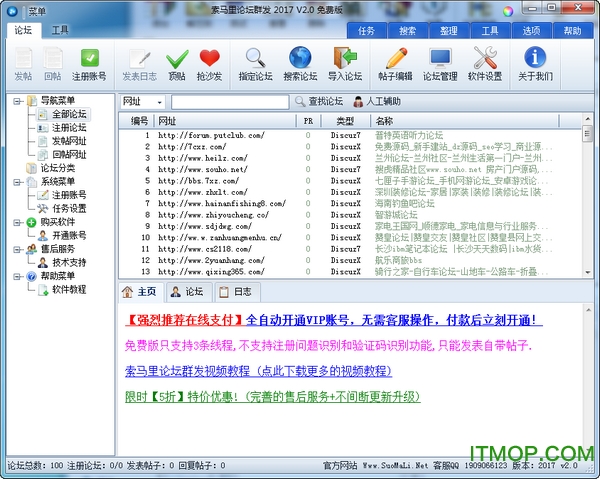The image size is (600, 479).
Task: Click the 注册账号 toolbar icon
Action: pos(89,64)
